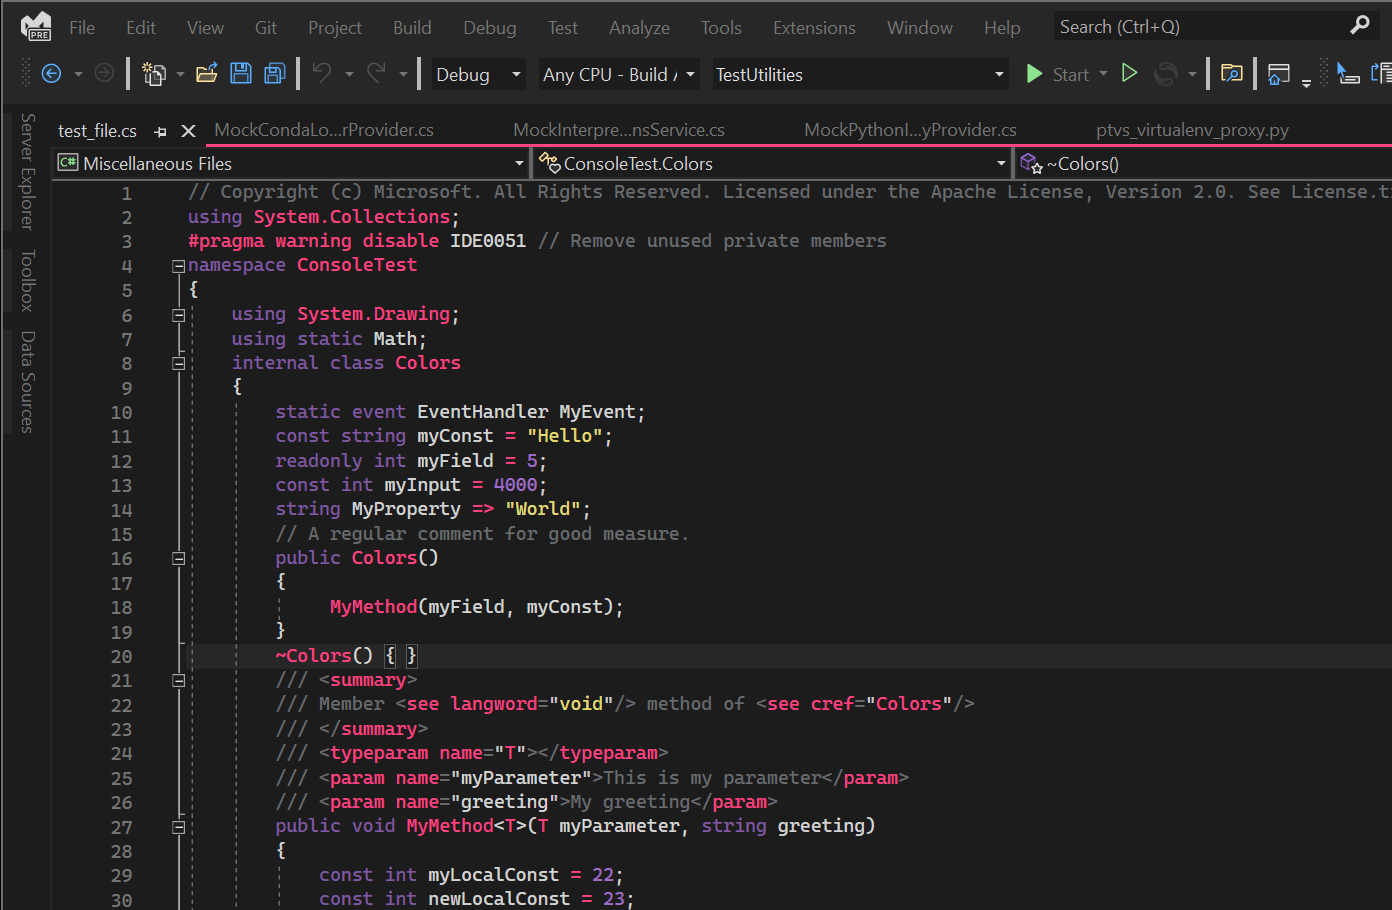The height and width of the screenshot is (910, 1392).
Task: Open the Help menu
Action: pos(1002,28)
